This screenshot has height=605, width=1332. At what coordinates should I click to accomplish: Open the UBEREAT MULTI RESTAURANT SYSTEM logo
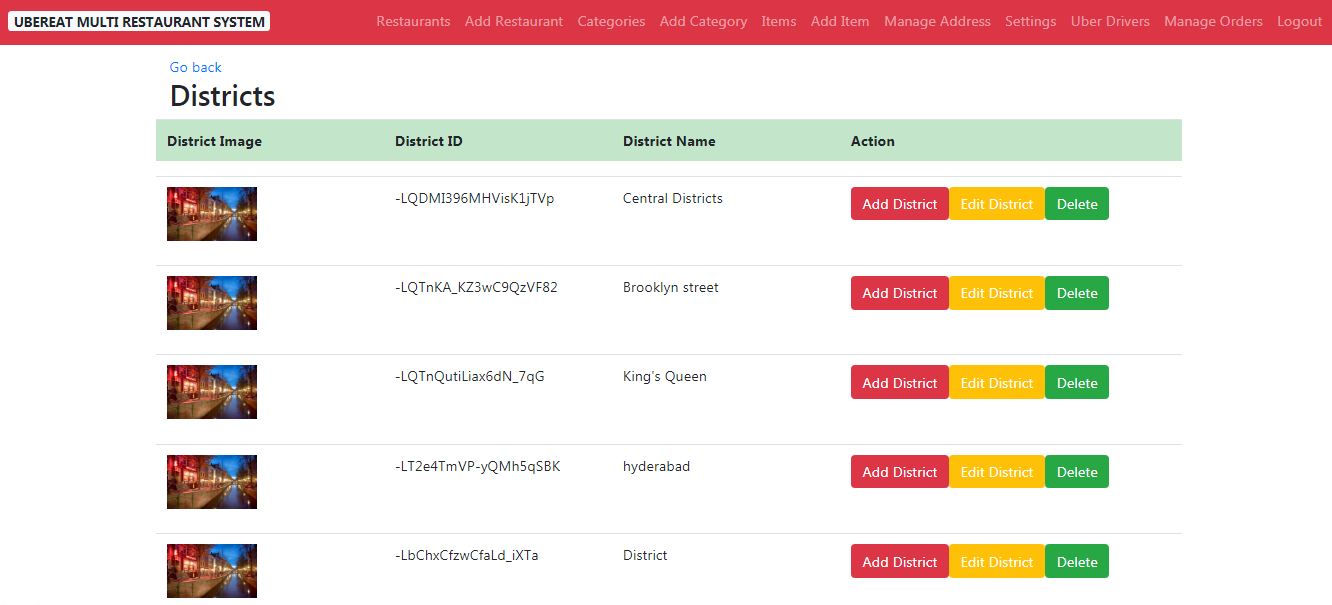(x=139, y=21)
